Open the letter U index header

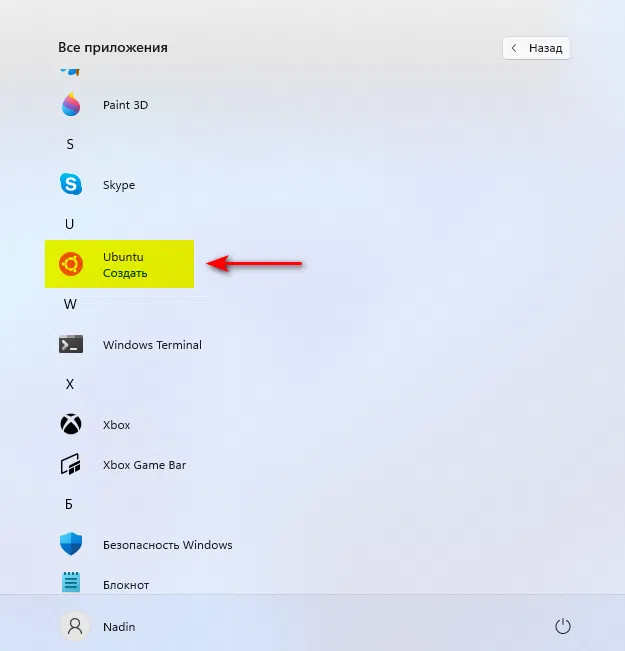[70, 224]
